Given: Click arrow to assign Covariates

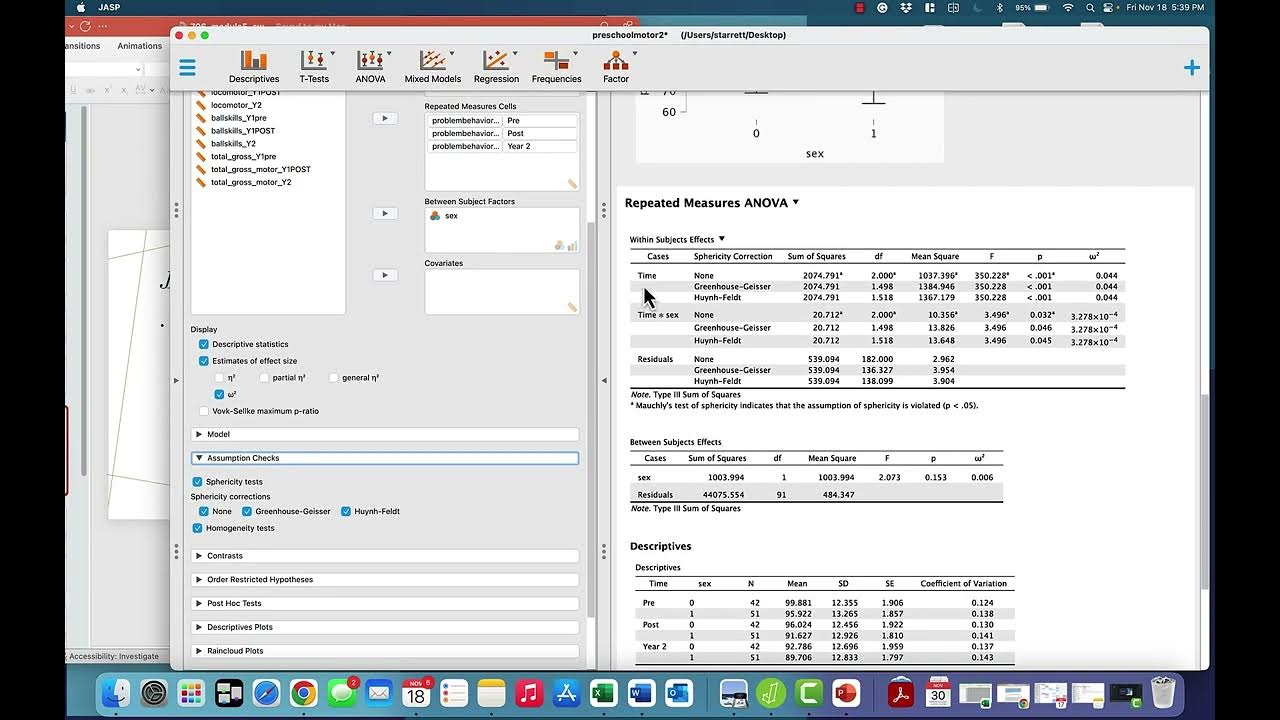Looking at the screenshot, I should click(385, 275).
